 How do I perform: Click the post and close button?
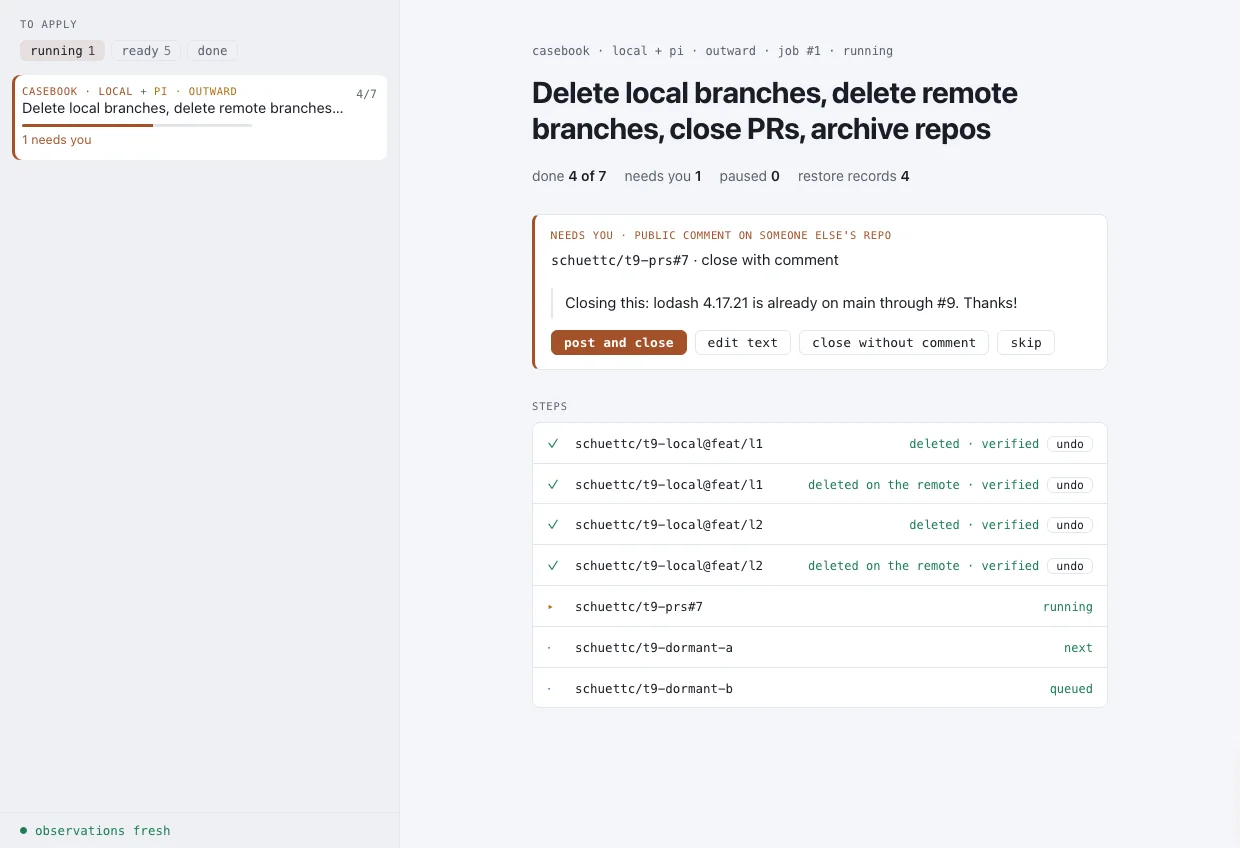coord(618,343)
